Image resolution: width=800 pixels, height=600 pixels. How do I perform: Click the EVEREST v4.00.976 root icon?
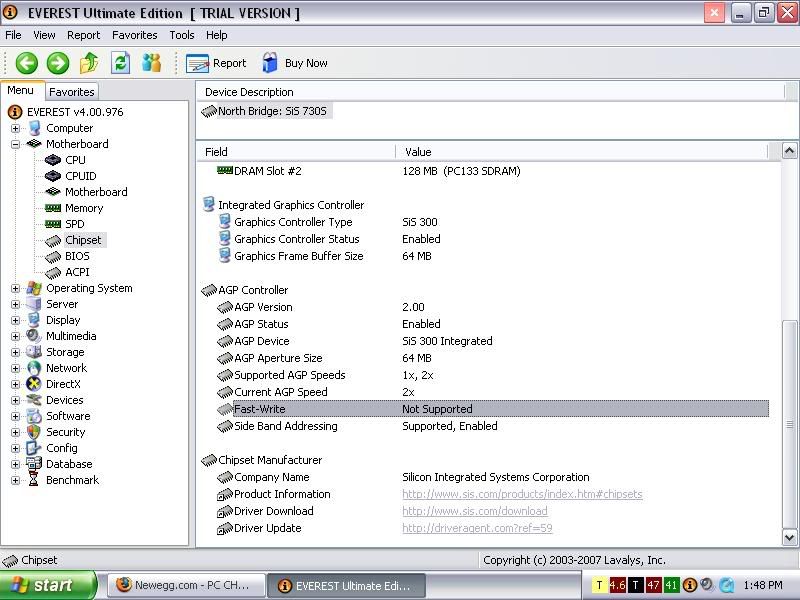[x=15, y=112]
